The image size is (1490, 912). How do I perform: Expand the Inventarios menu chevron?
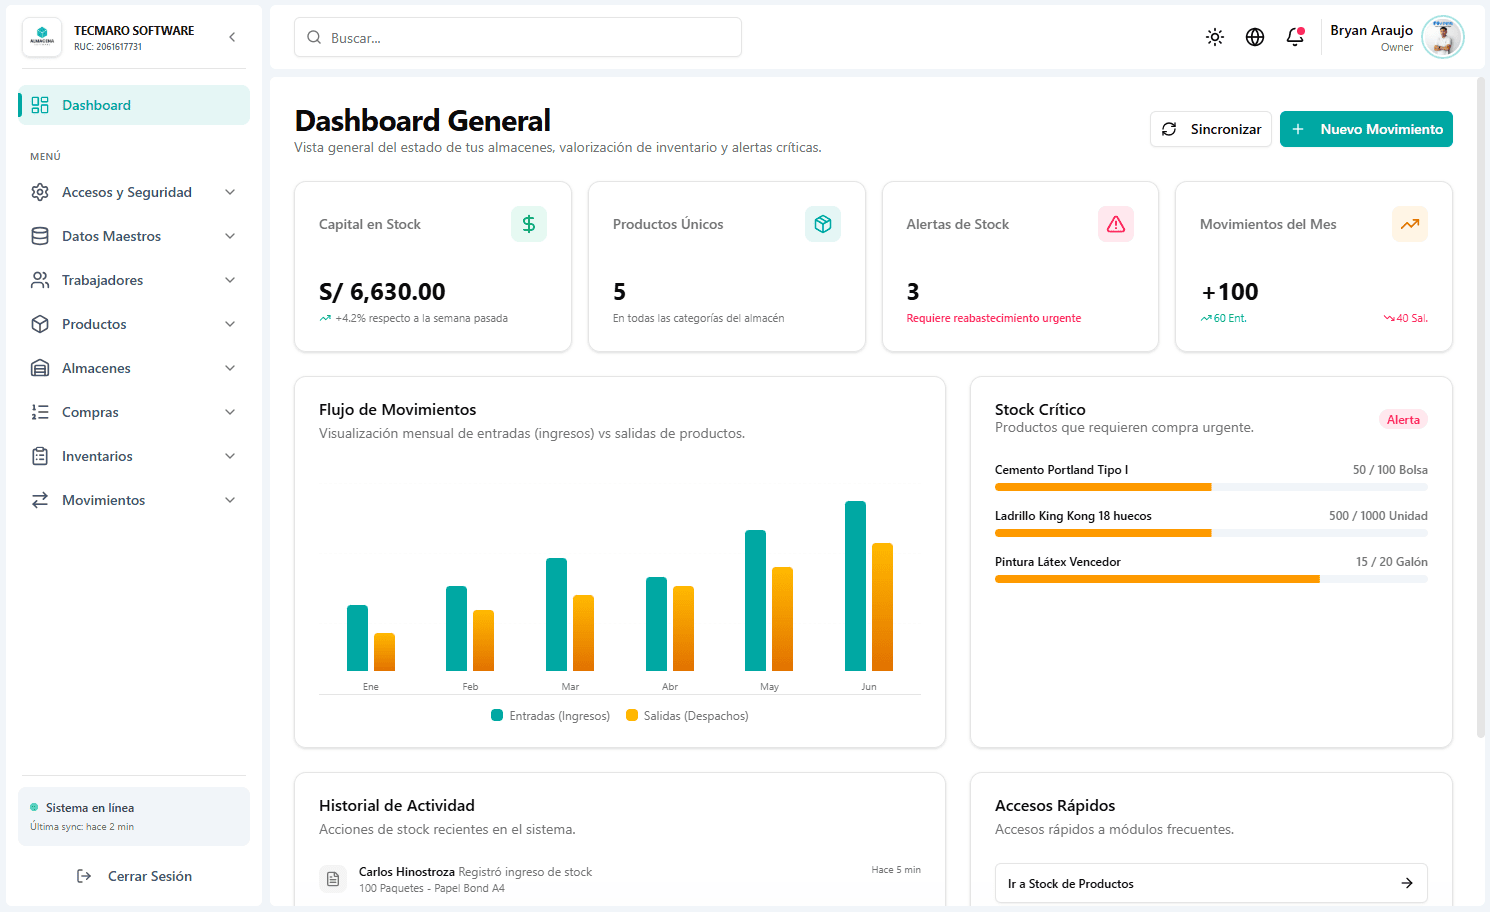tap(230, 456)
